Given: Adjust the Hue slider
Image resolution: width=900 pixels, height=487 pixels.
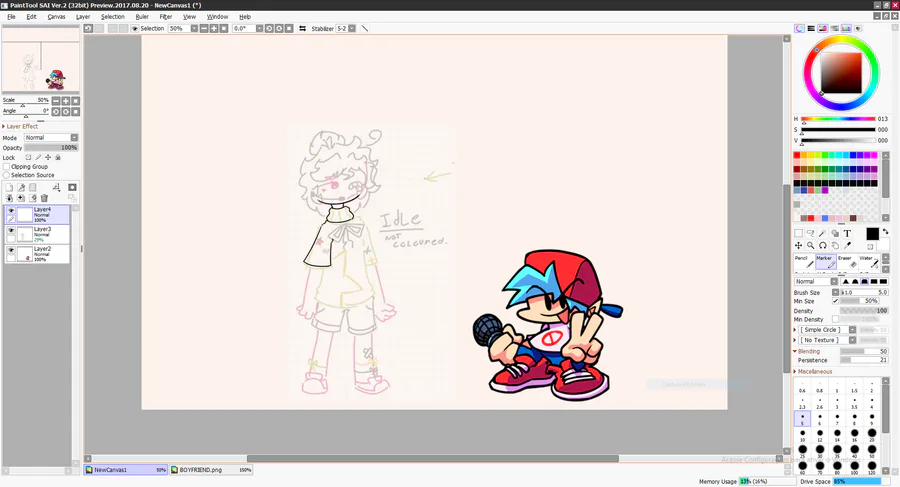Looking at the screenshot, I should (x=838, y=119).
